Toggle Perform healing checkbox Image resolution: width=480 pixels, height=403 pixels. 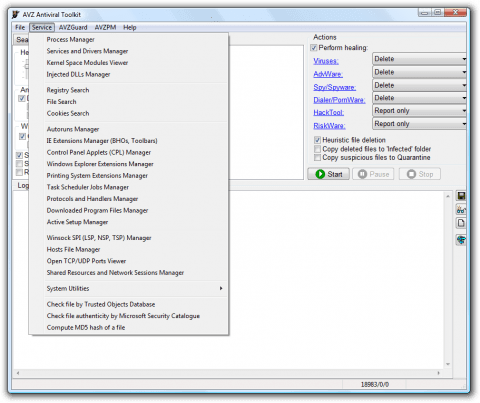coord(314,48)
